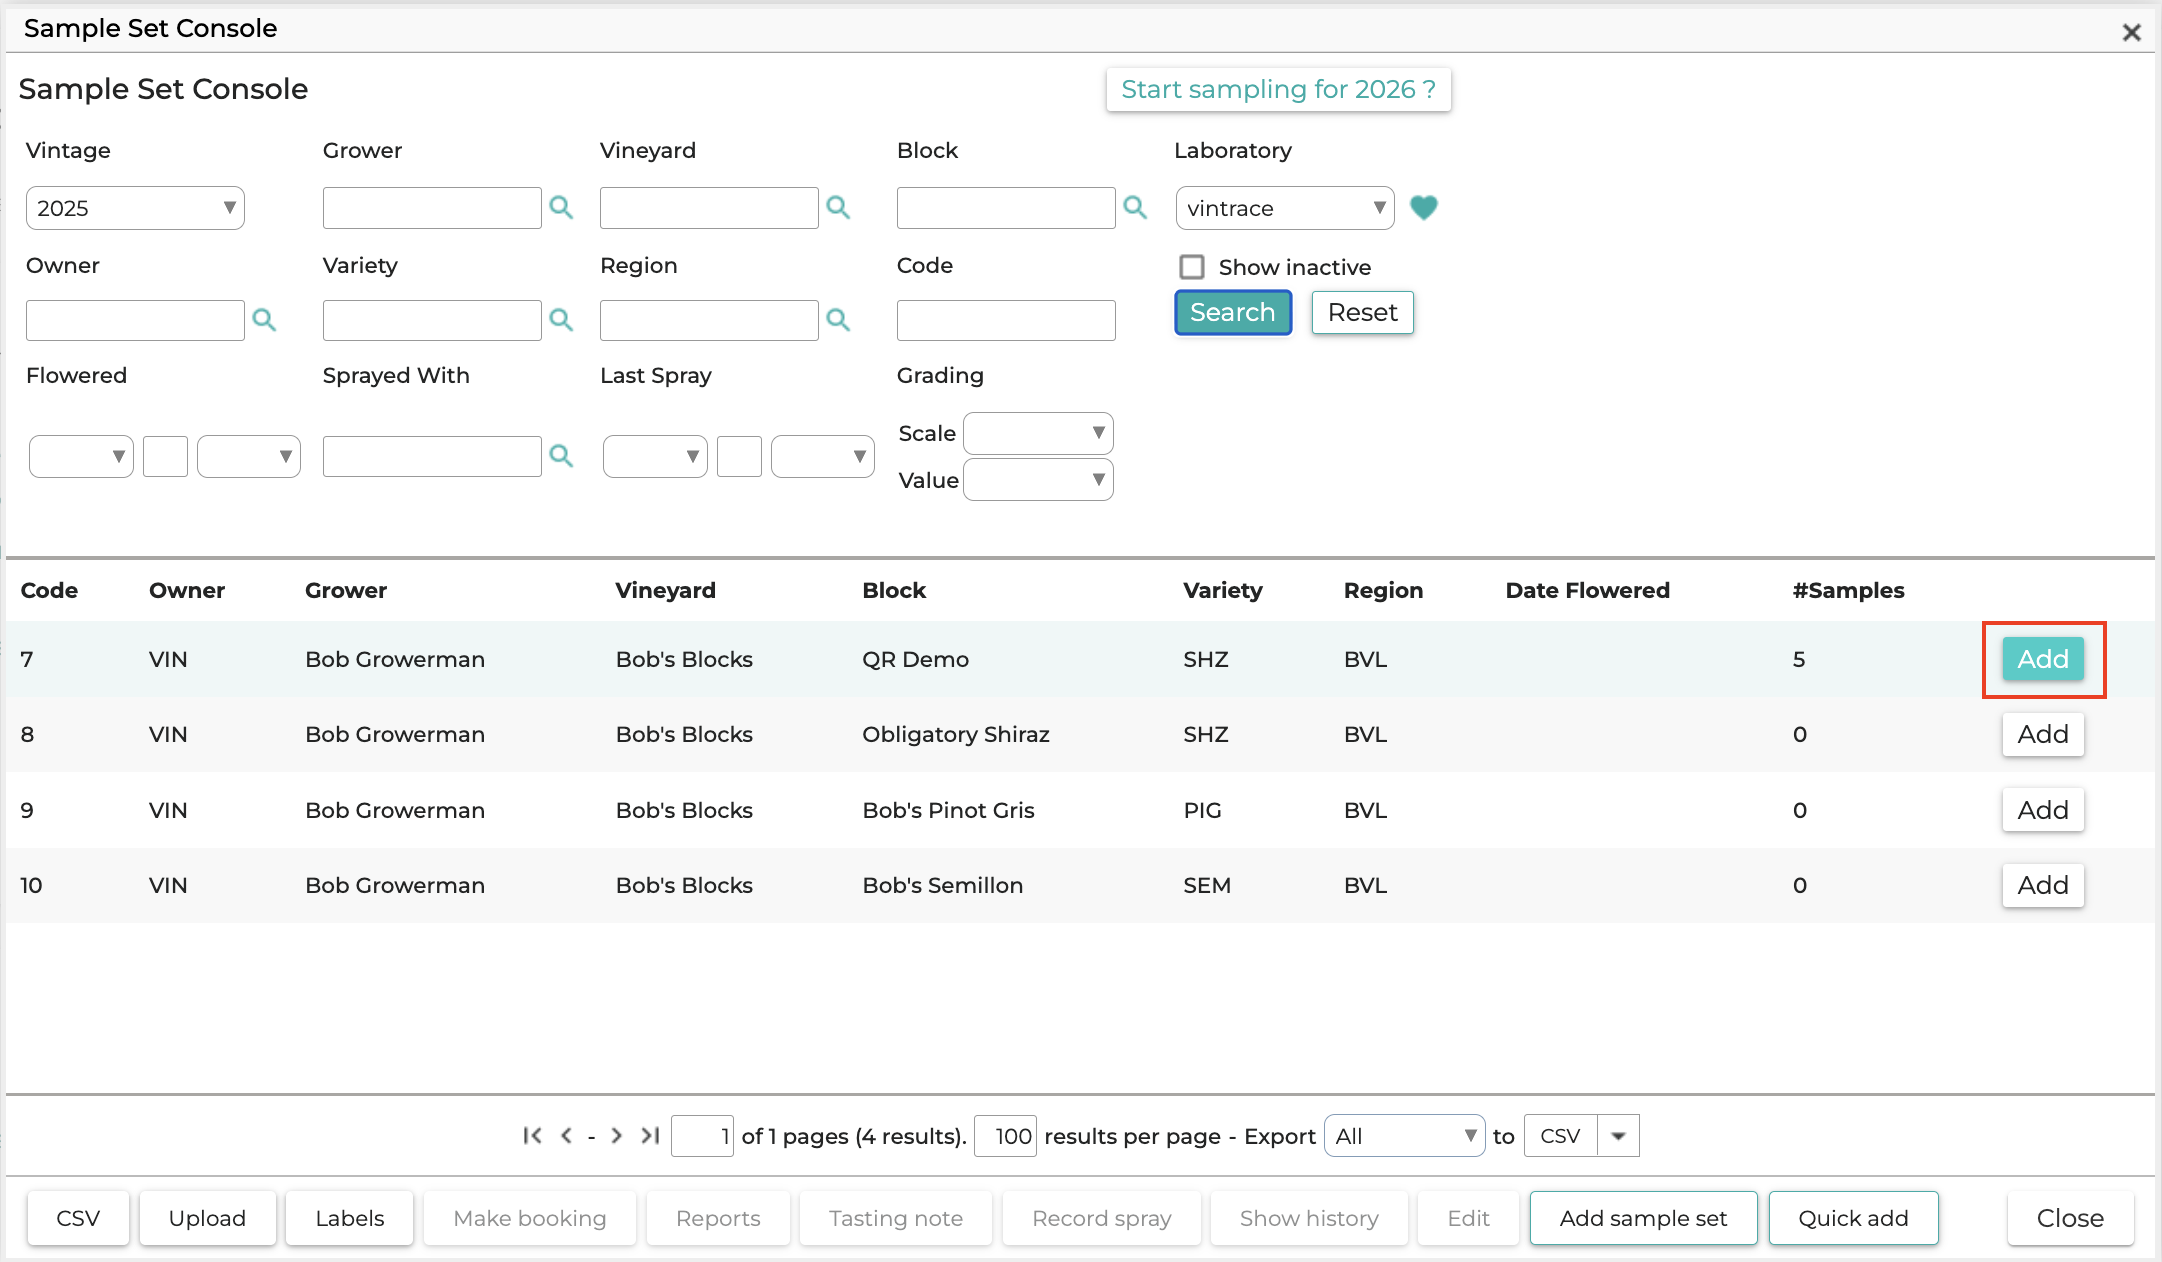2162x1262 pixels.
Task: Sort by the Date Flowered column header
Action: 1587,590
